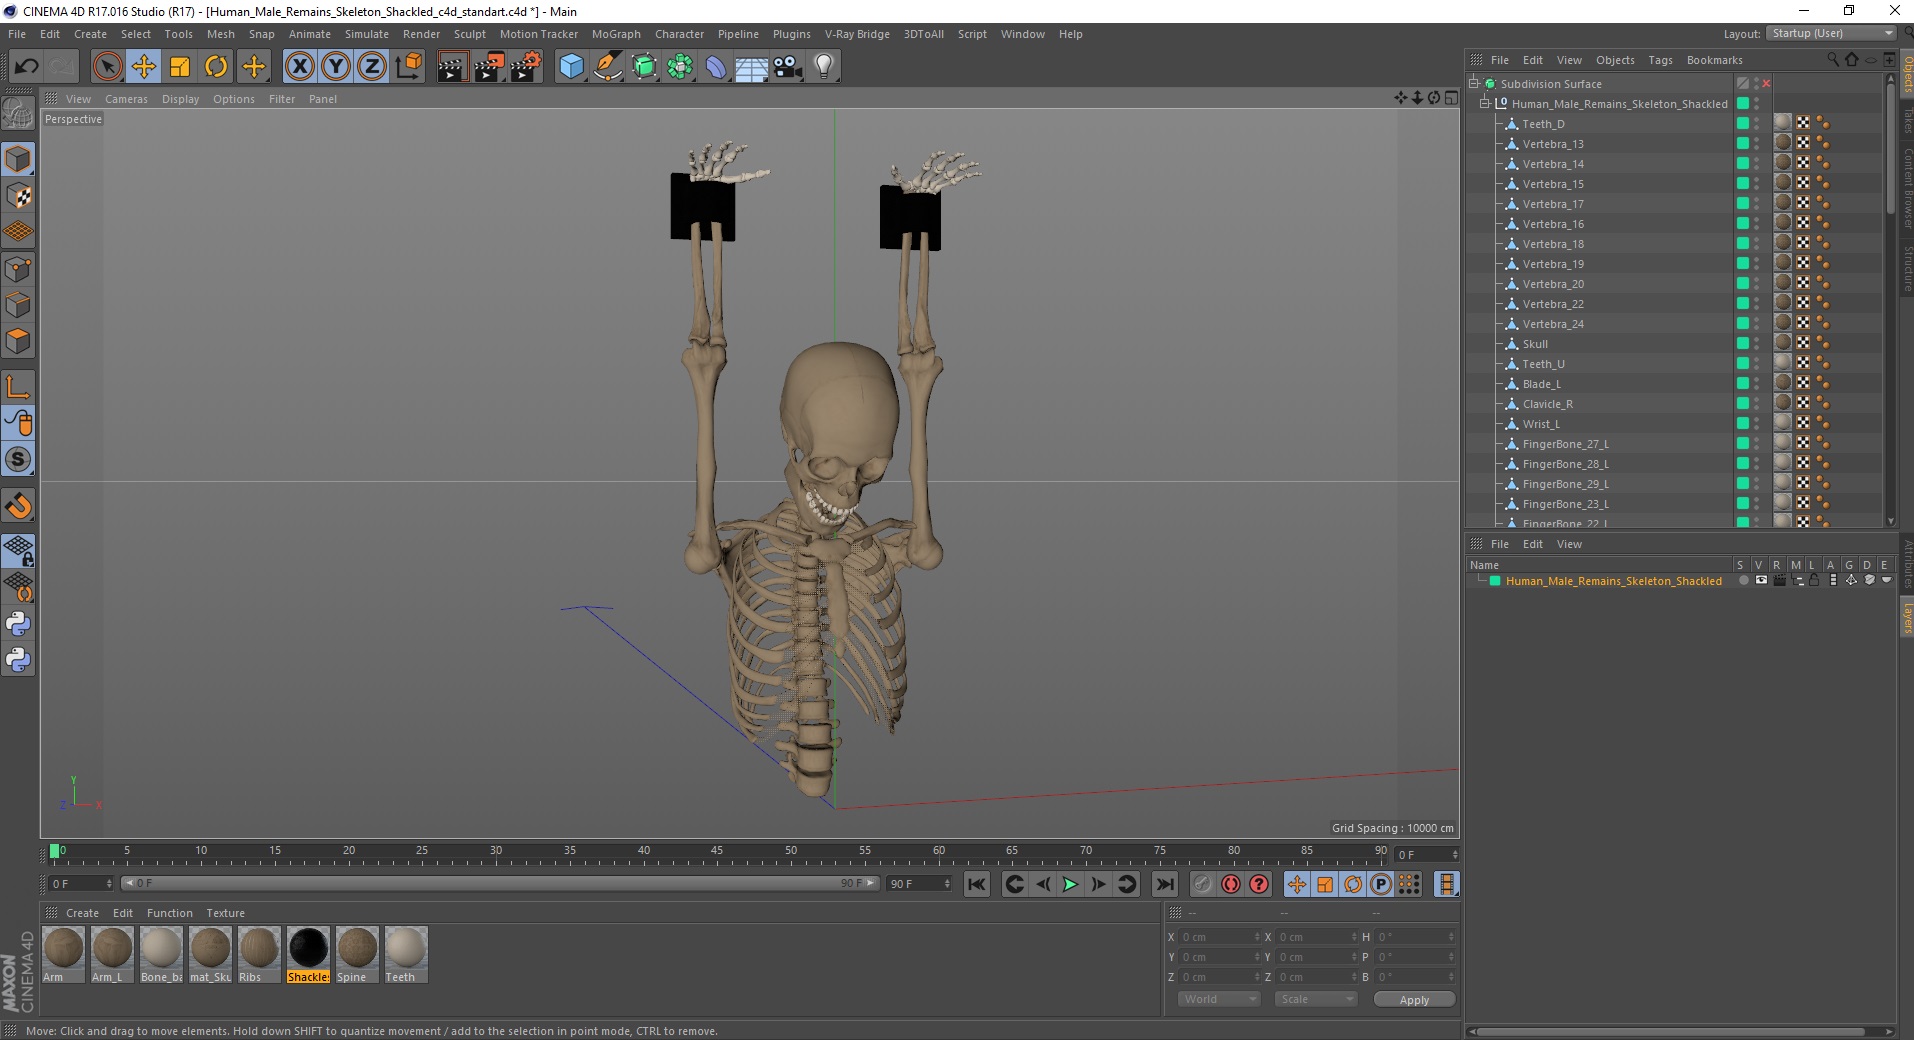Open the Layout Startup dropdown
Viewport: 1914px width, 1040px height.
tap(1831, 33)
